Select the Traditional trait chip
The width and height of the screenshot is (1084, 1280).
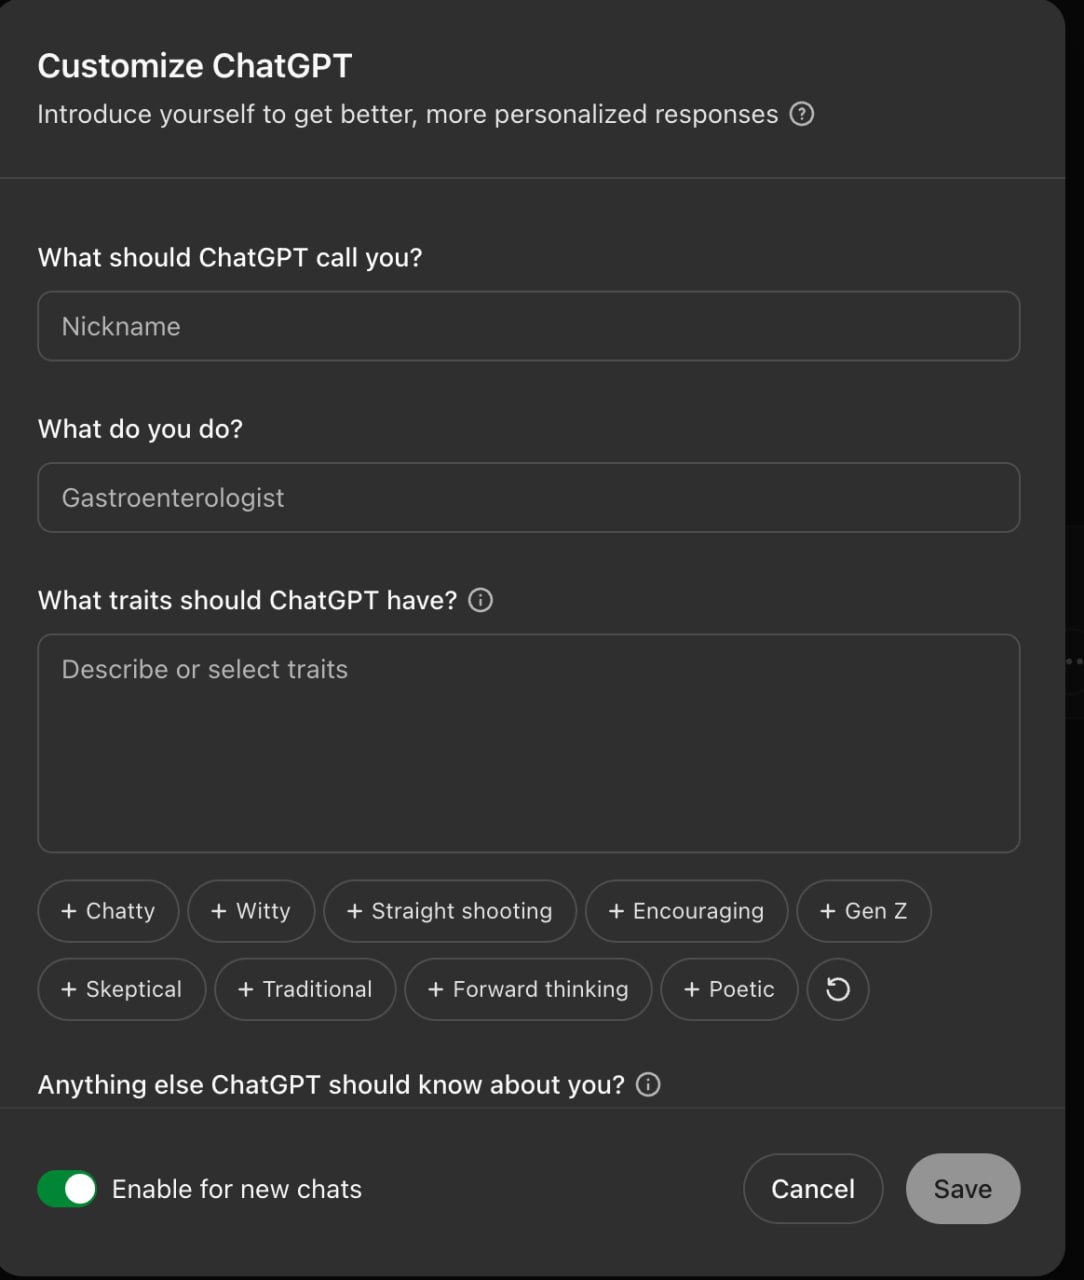coord(305,989)
